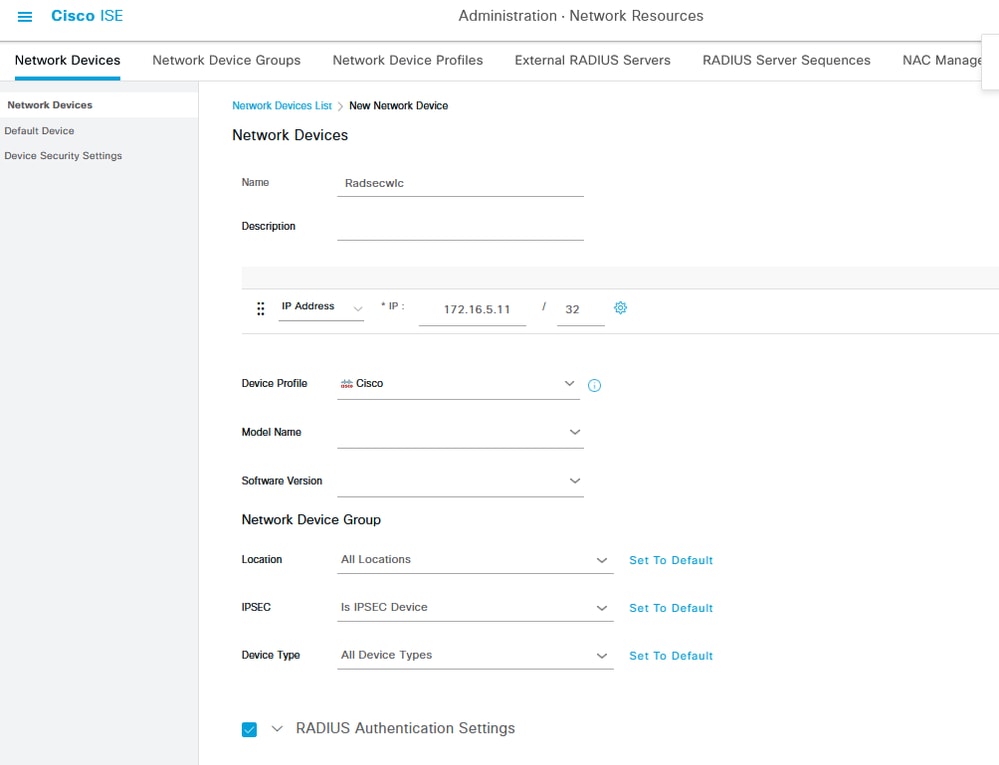Select Network Devices in the sidebar
999x765 pixels.
(x=99, y=105)
